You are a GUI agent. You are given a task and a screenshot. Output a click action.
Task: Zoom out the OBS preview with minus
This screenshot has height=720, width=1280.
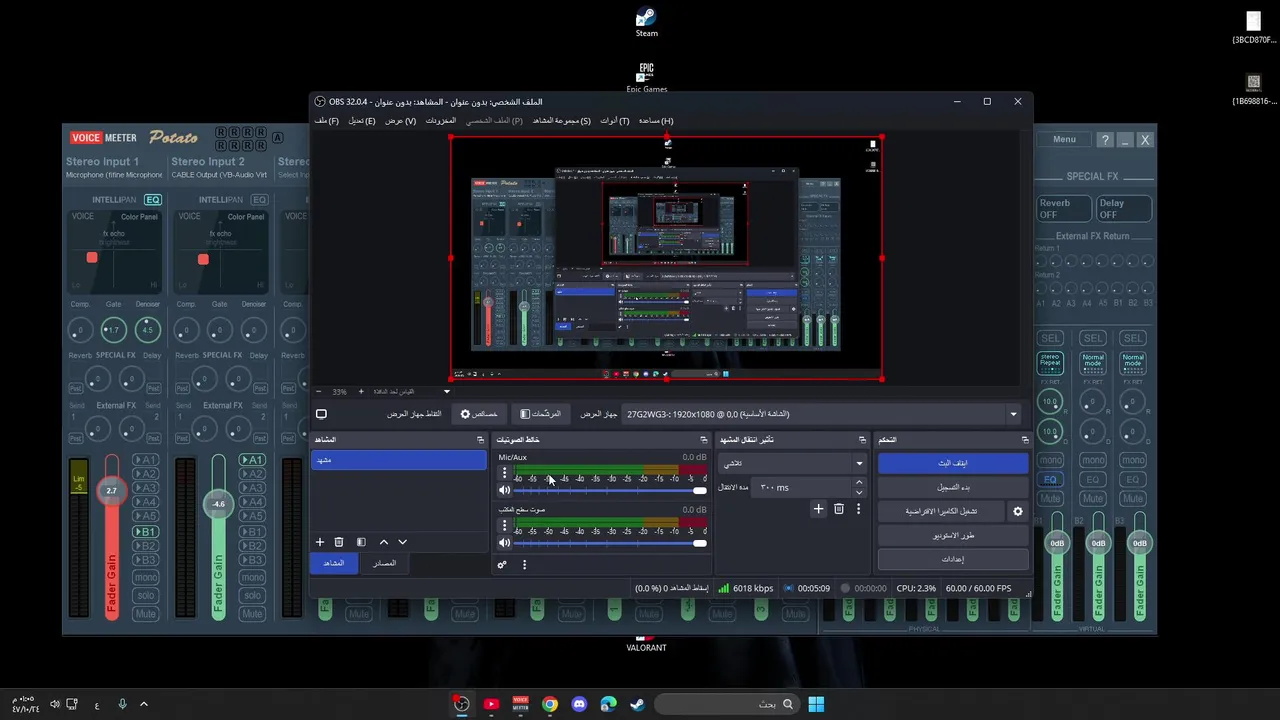(319, 392)
